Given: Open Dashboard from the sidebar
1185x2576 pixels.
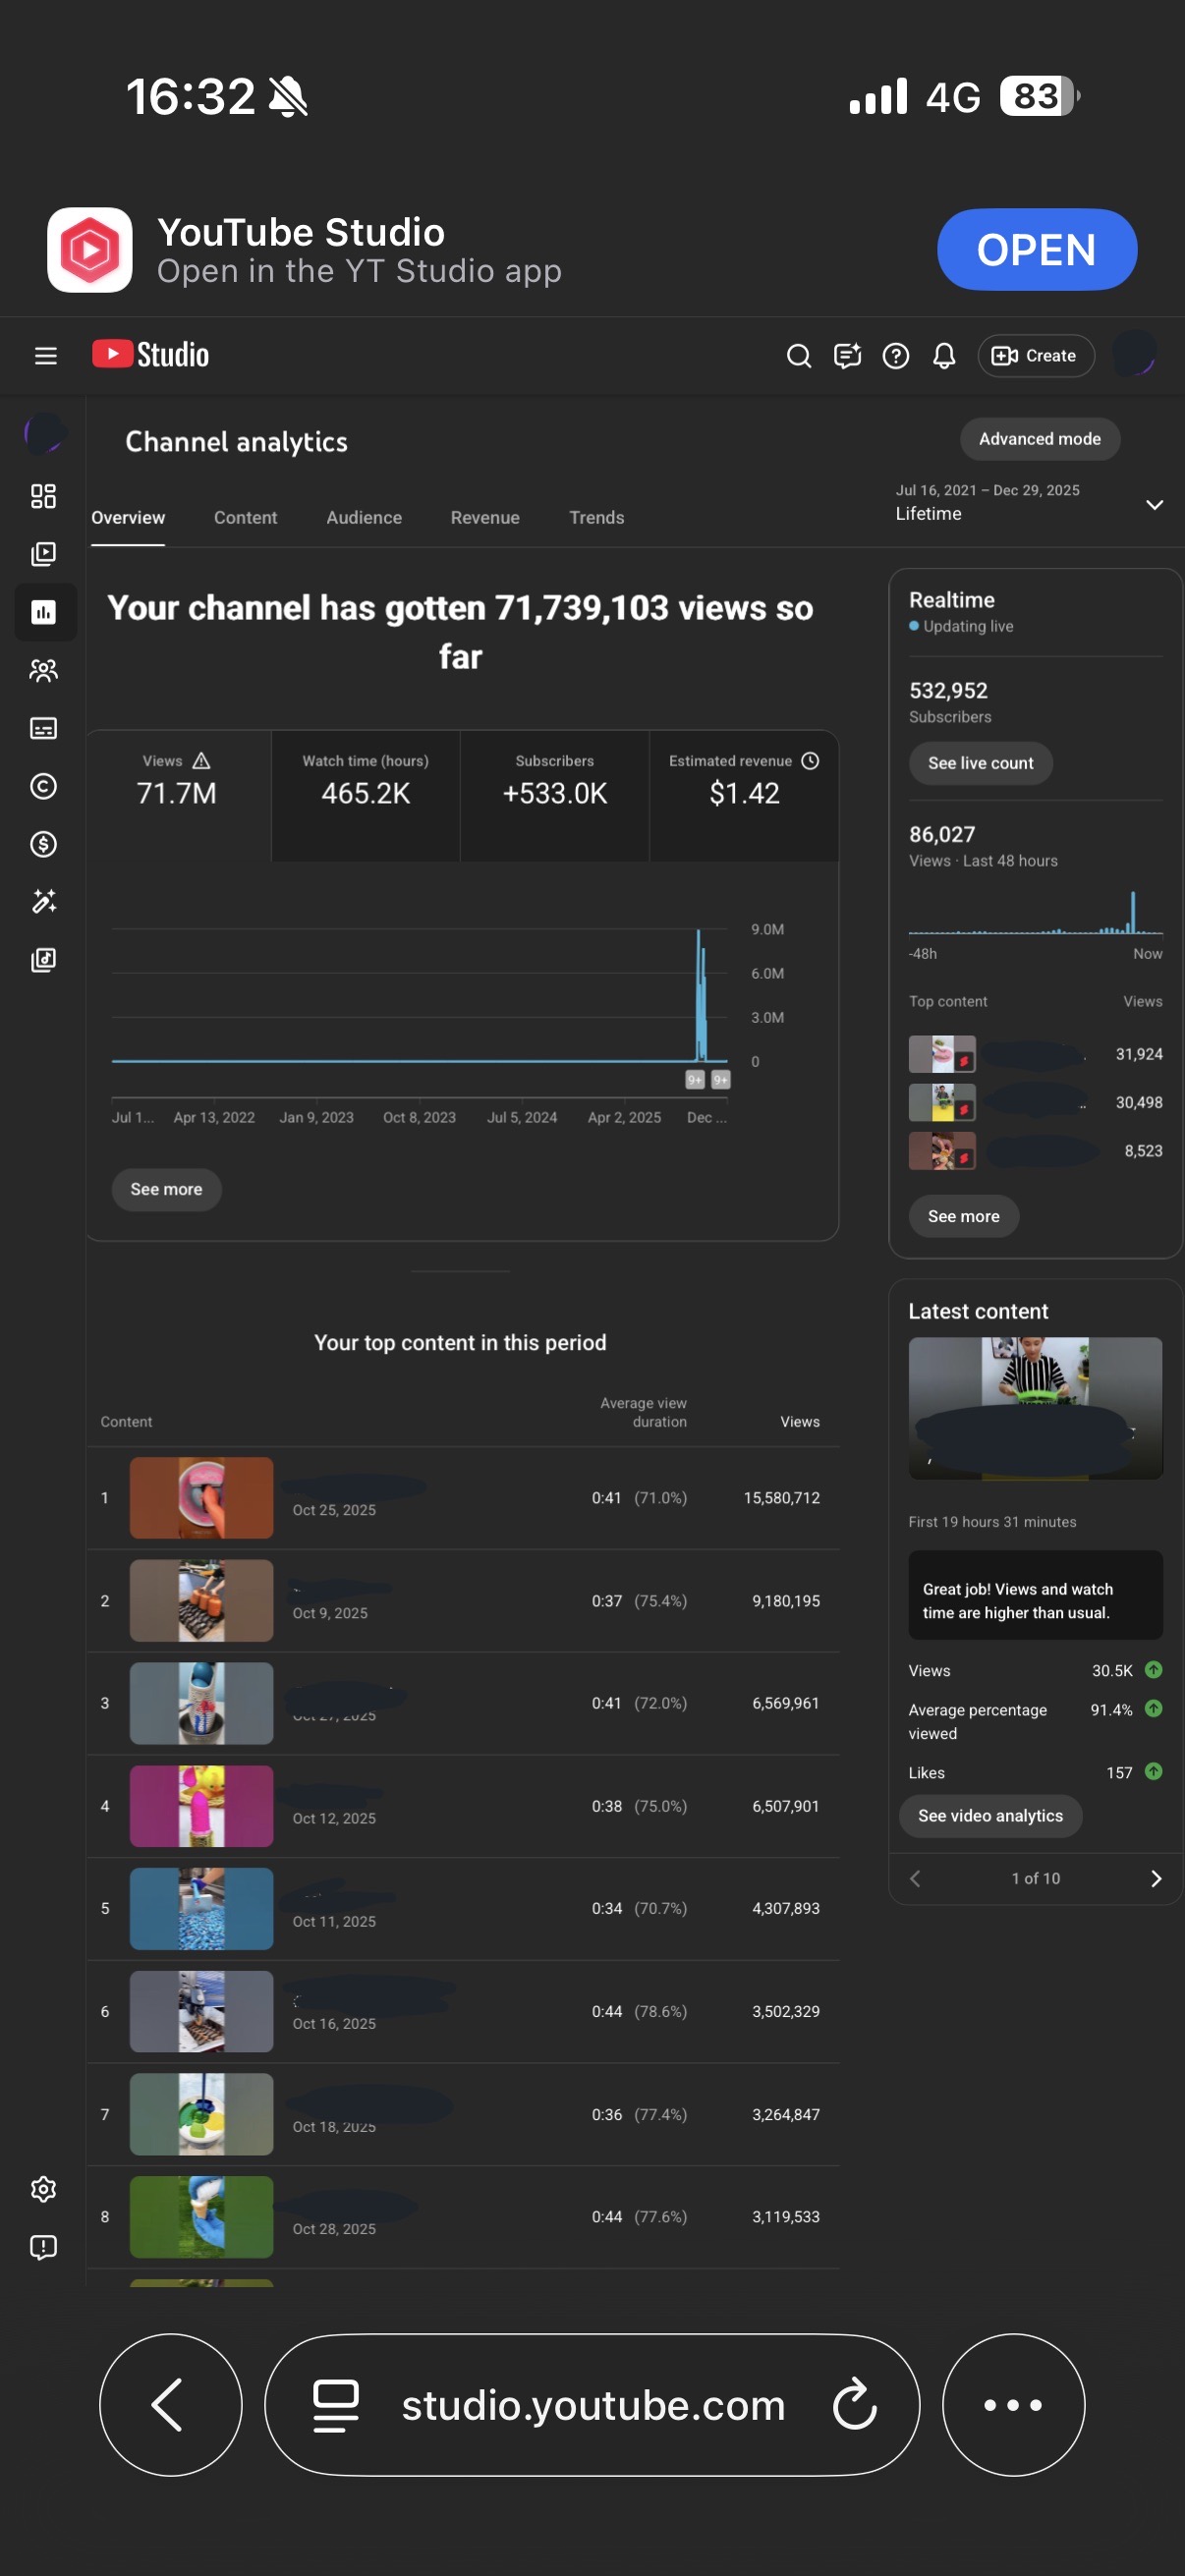Looking at the screenshot, I should pos(43,496).
